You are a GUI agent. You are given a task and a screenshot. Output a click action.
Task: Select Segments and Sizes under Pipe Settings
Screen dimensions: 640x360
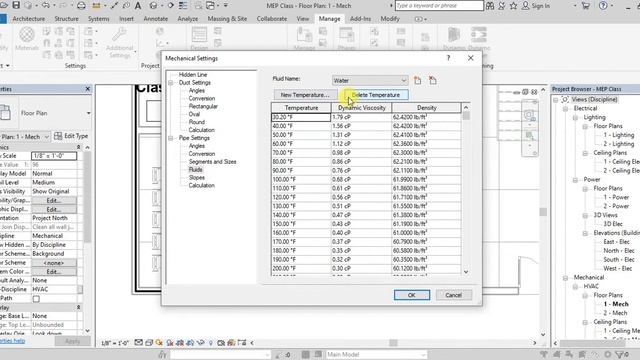(212, 162)
